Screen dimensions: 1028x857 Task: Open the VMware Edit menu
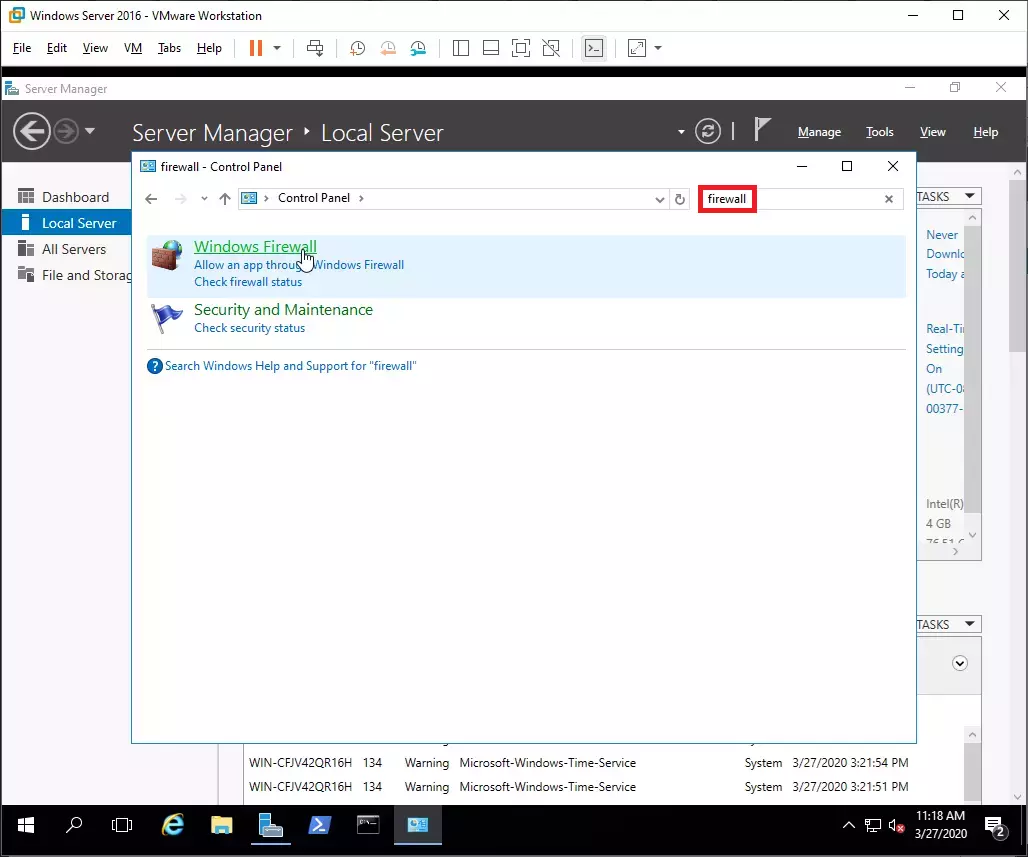[56, 48]
